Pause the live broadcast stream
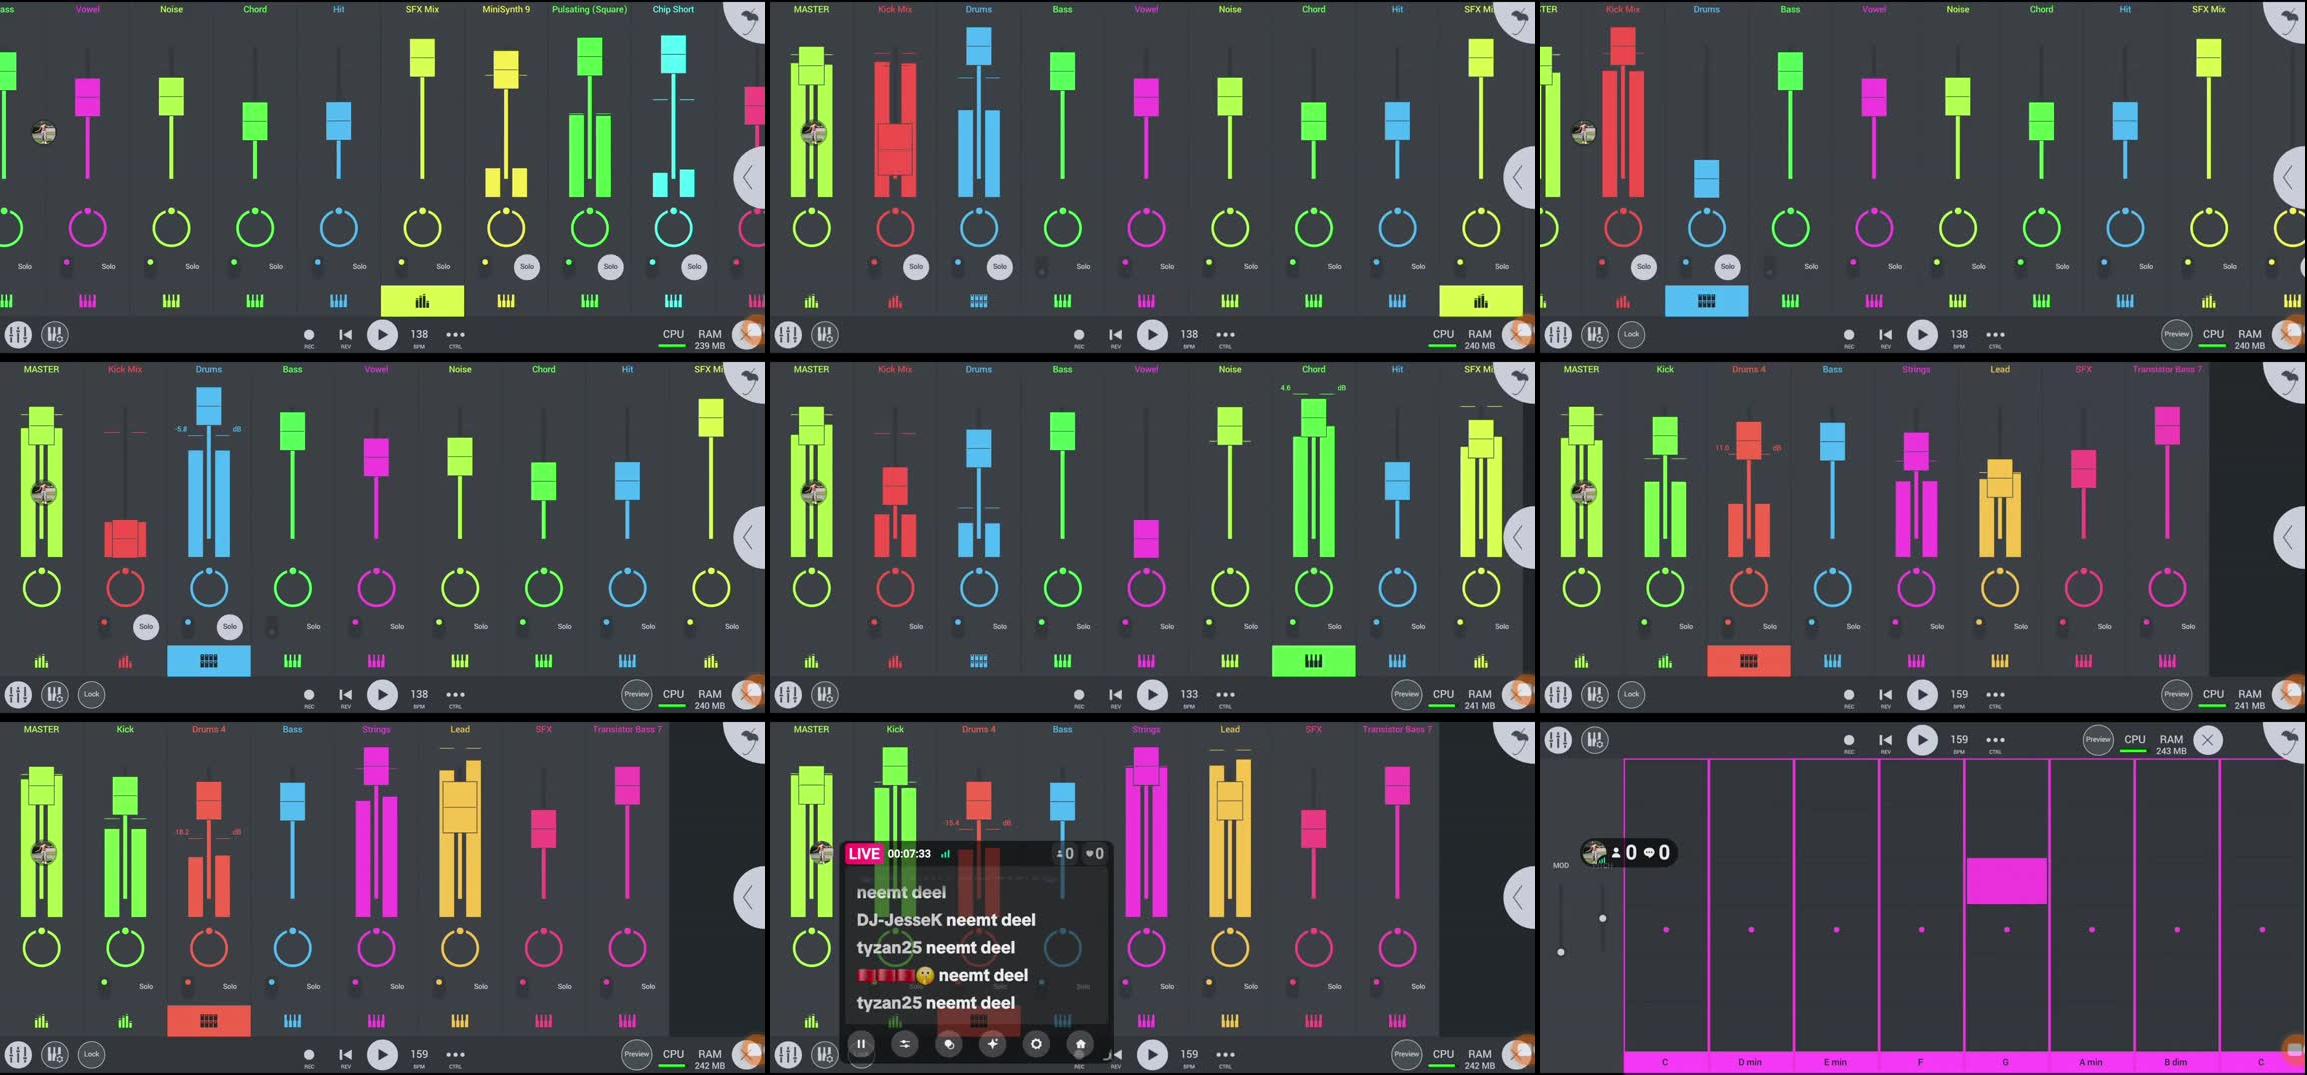Image resolution: width=2307 pixels, height=1075 pixels. coord(861,1043)
